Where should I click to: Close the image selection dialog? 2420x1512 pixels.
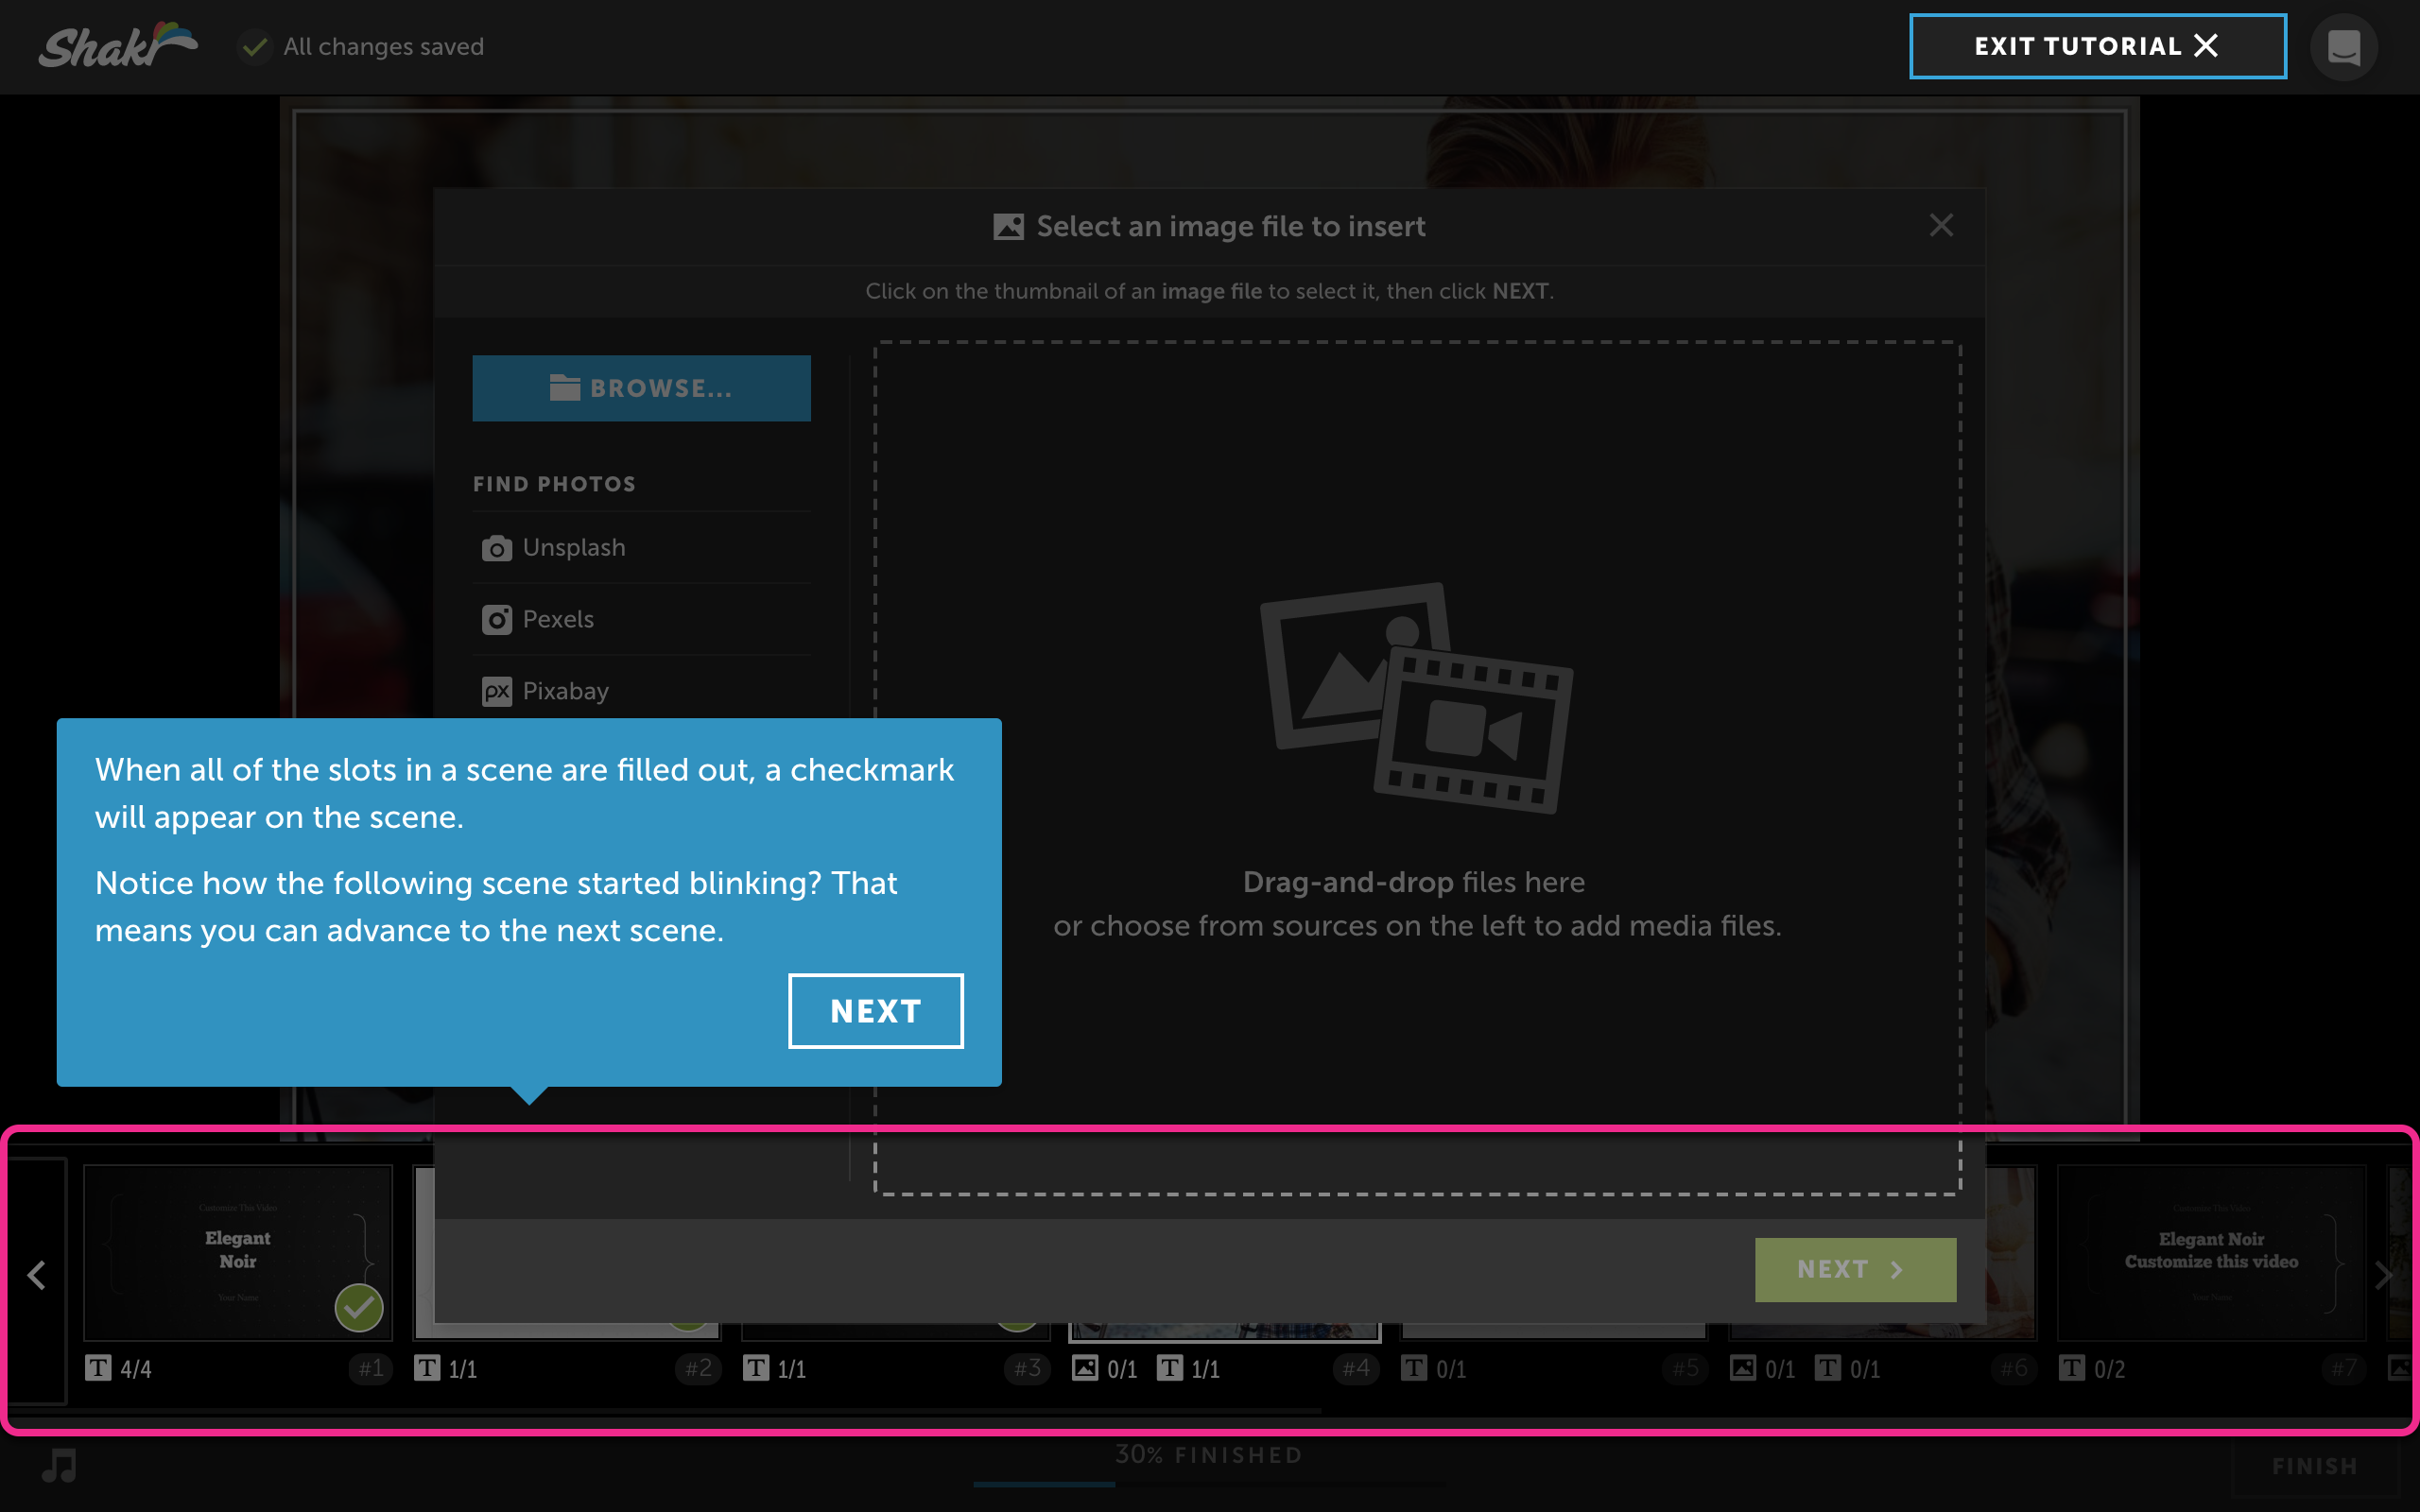coord(1941,226)
